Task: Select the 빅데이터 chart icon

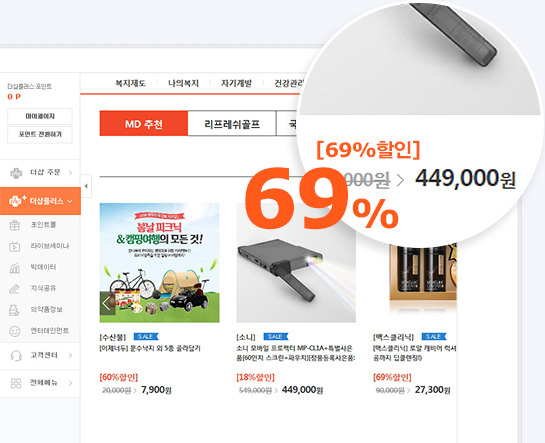Action: (x=15, y=268)
